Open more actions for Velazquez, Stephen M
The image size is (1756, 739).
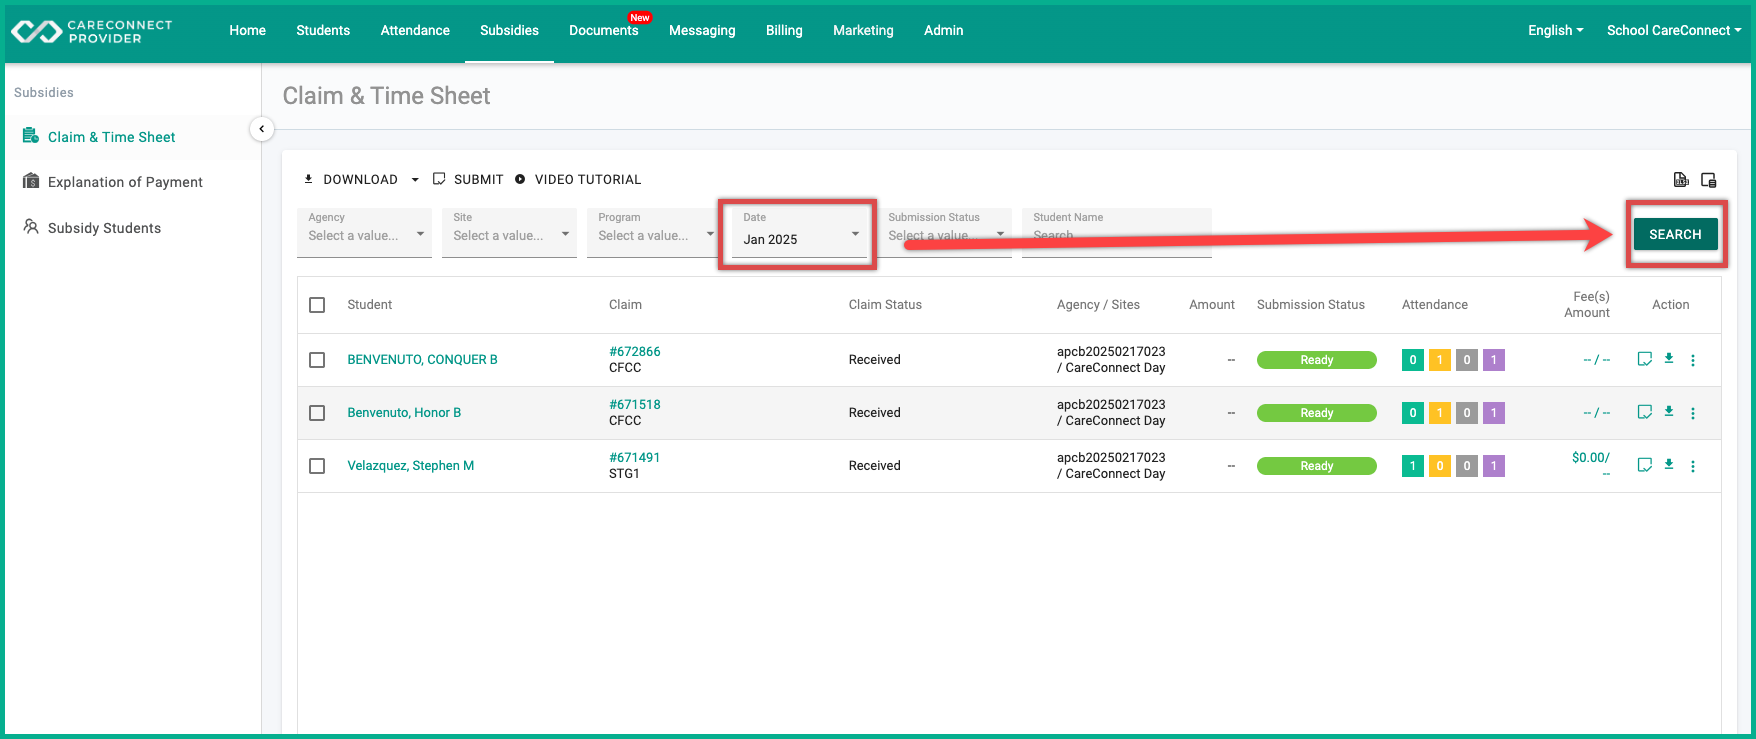[1693, 466]
